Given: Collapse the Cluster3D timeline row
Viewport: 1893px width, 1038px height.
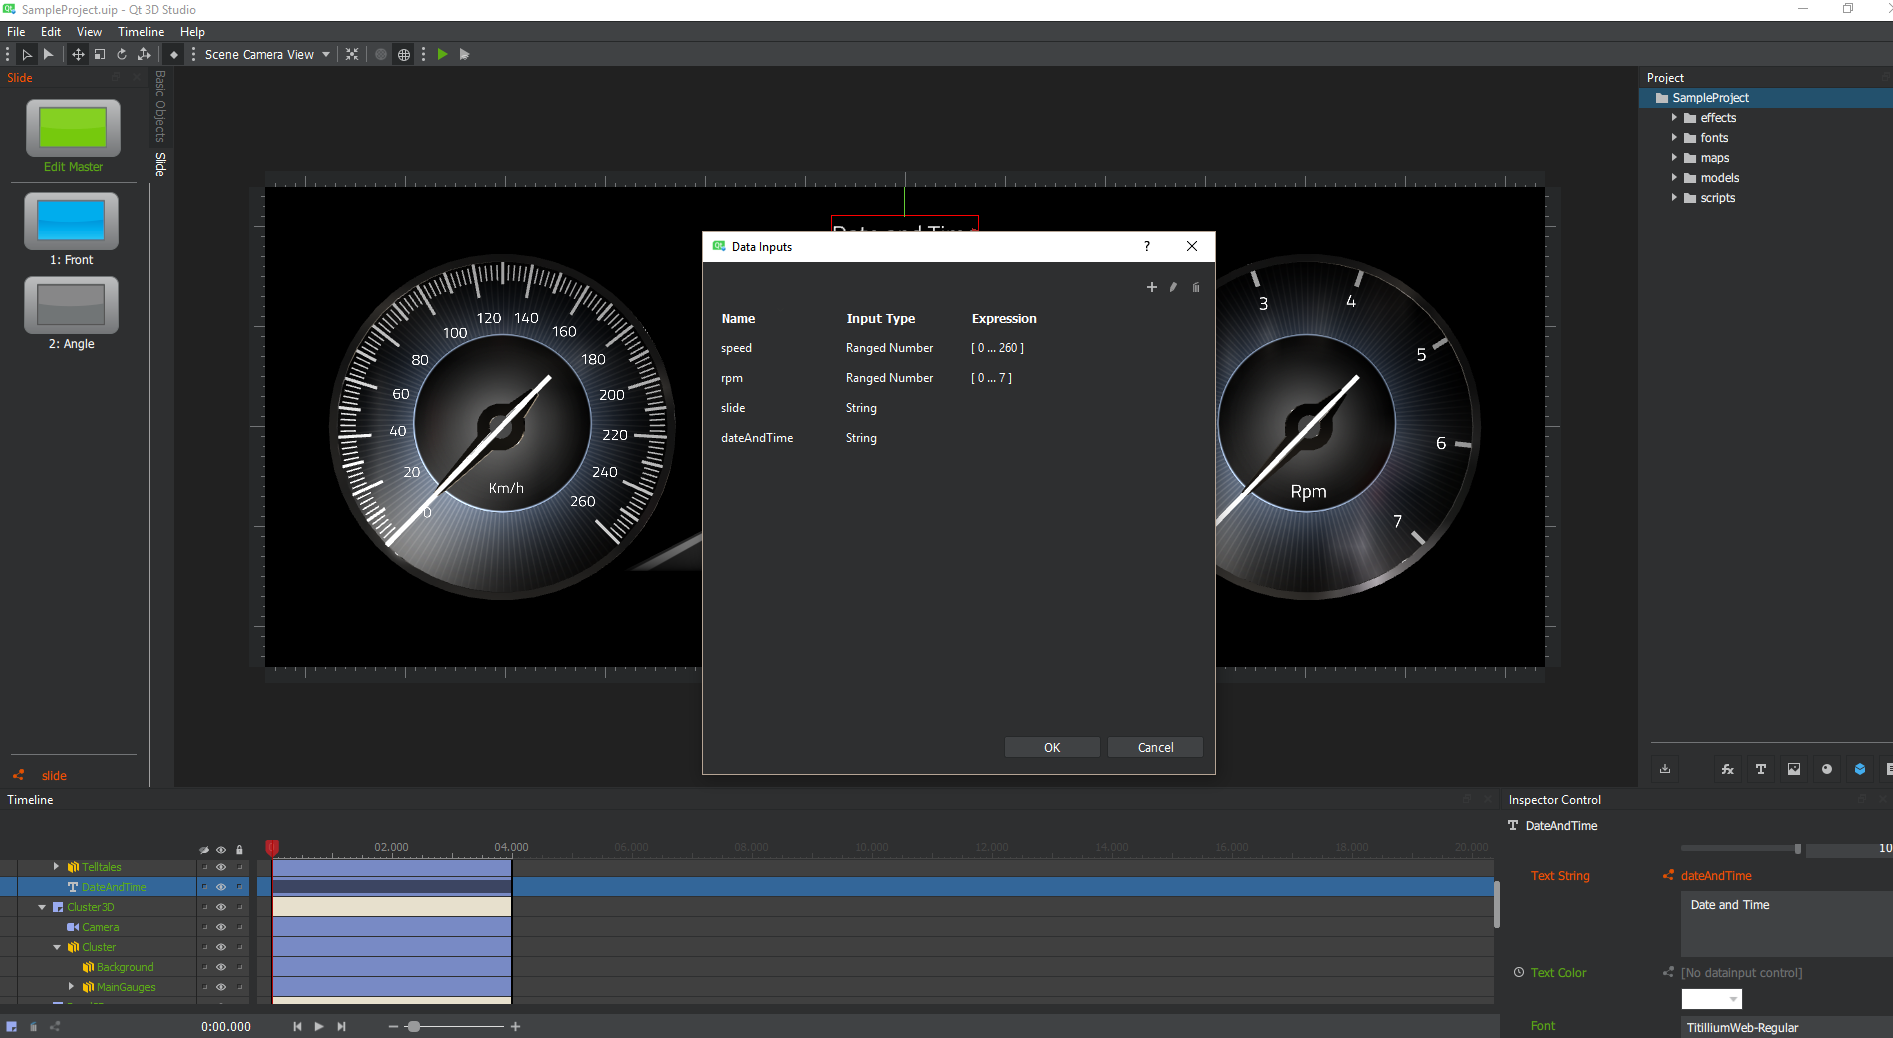Looking at the screenshot, I should coord(42,907).
